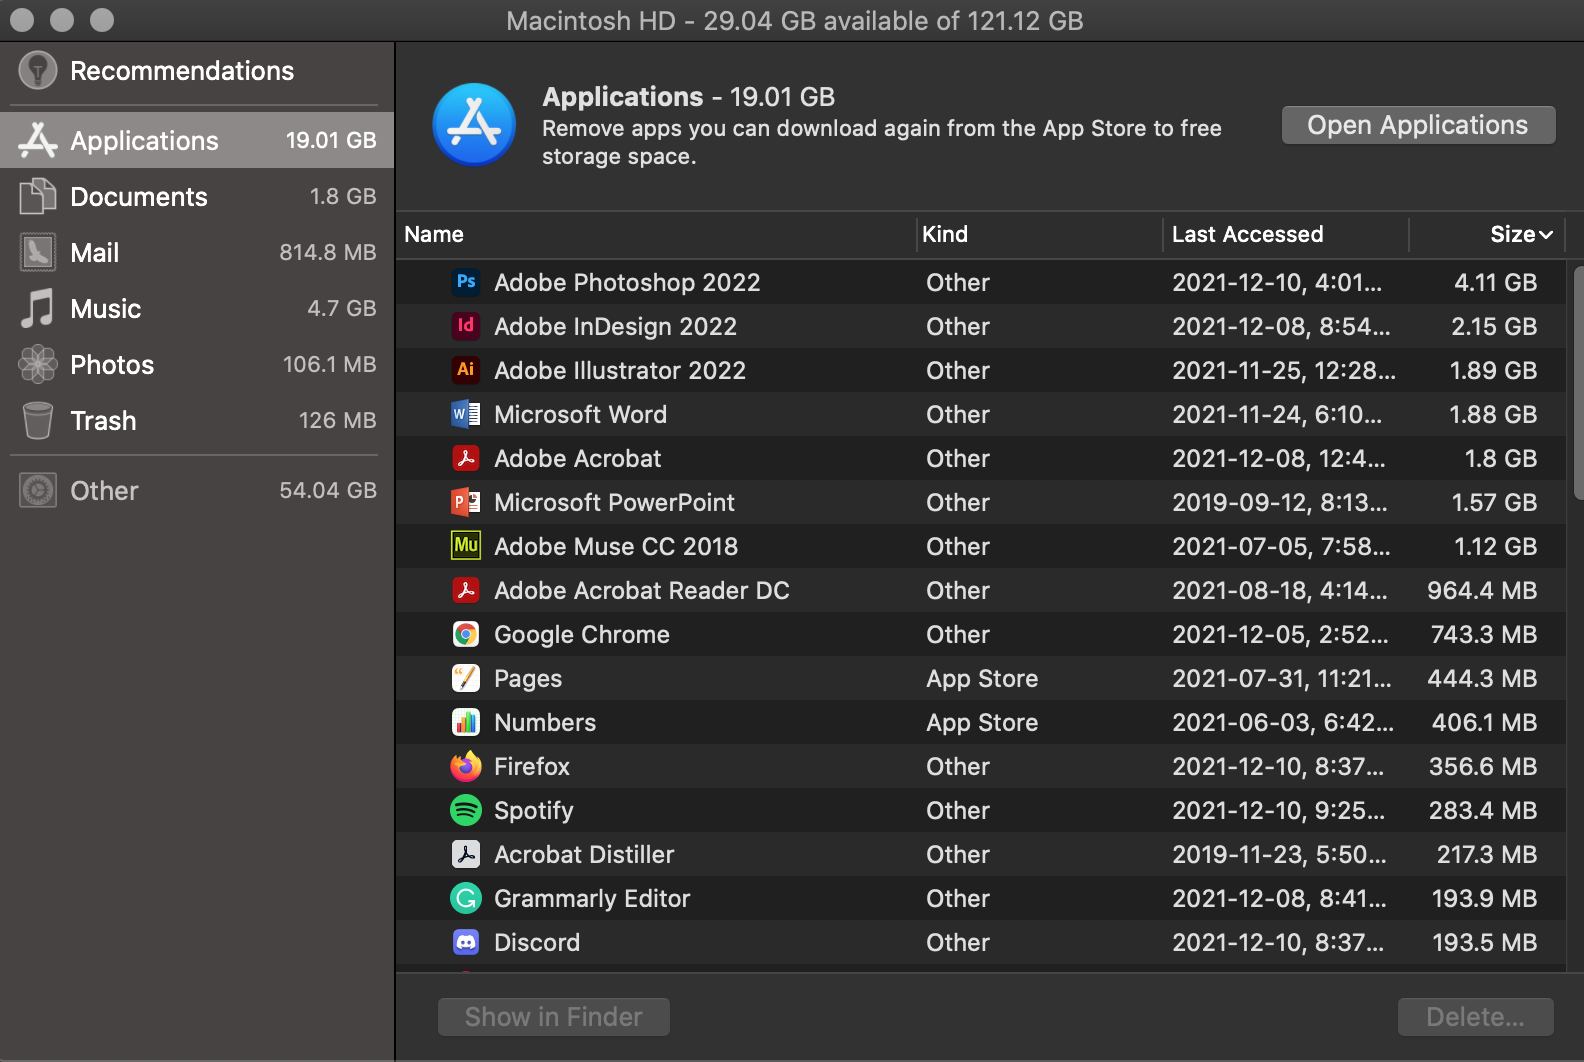The image size is (1584, 1062).
Task: Click the Mail stamp icon
Action: 38,252
